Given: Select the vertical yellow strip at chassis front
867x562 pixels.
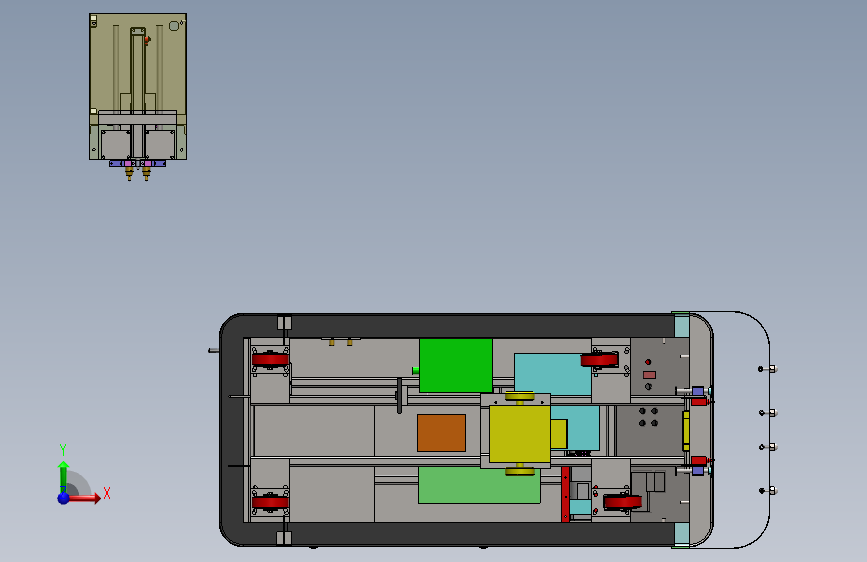Looking at the screenshot, I should coord(686,431).
